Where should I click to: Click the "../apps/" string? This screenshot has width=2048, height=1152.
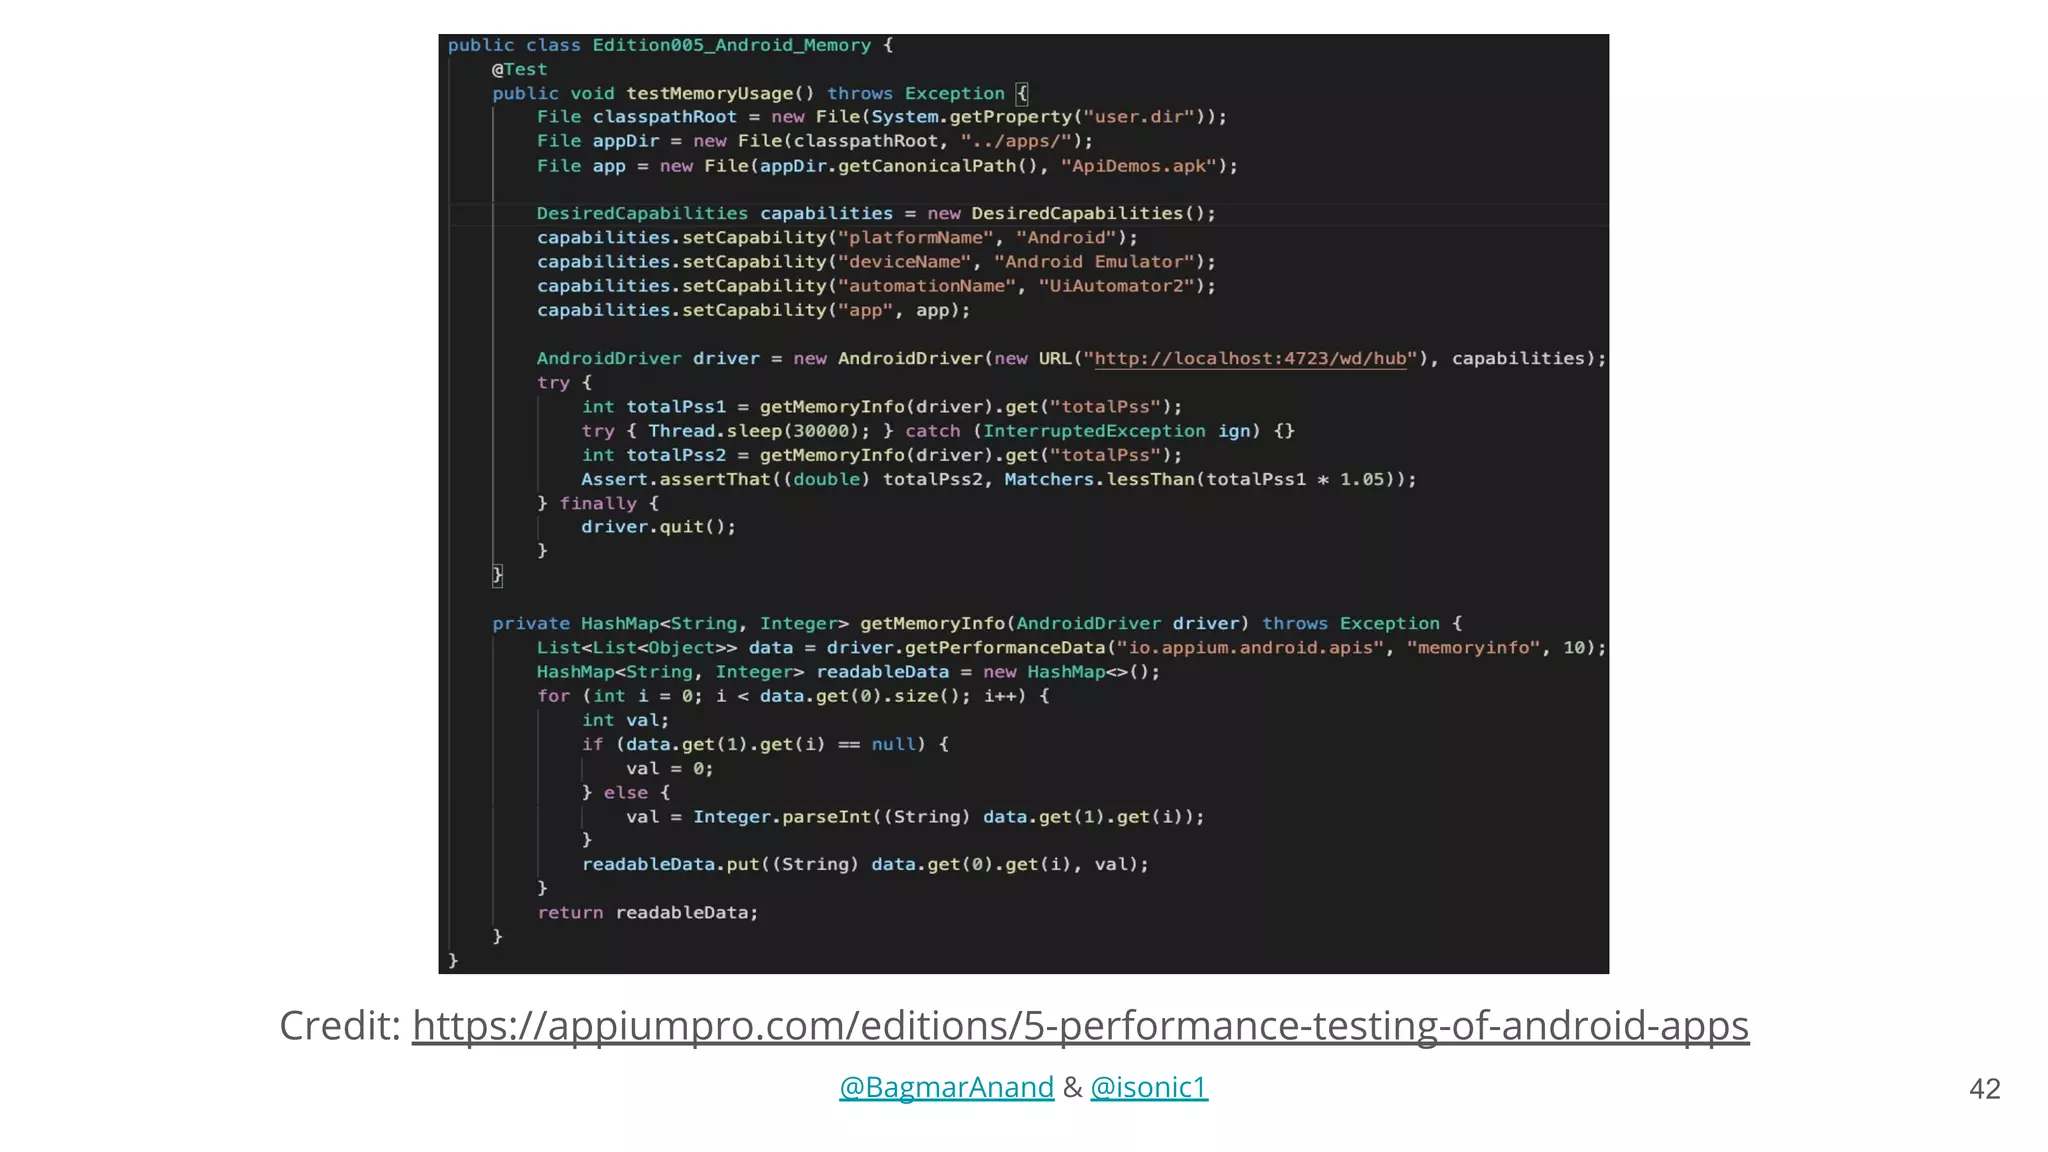pos(1015,141)
